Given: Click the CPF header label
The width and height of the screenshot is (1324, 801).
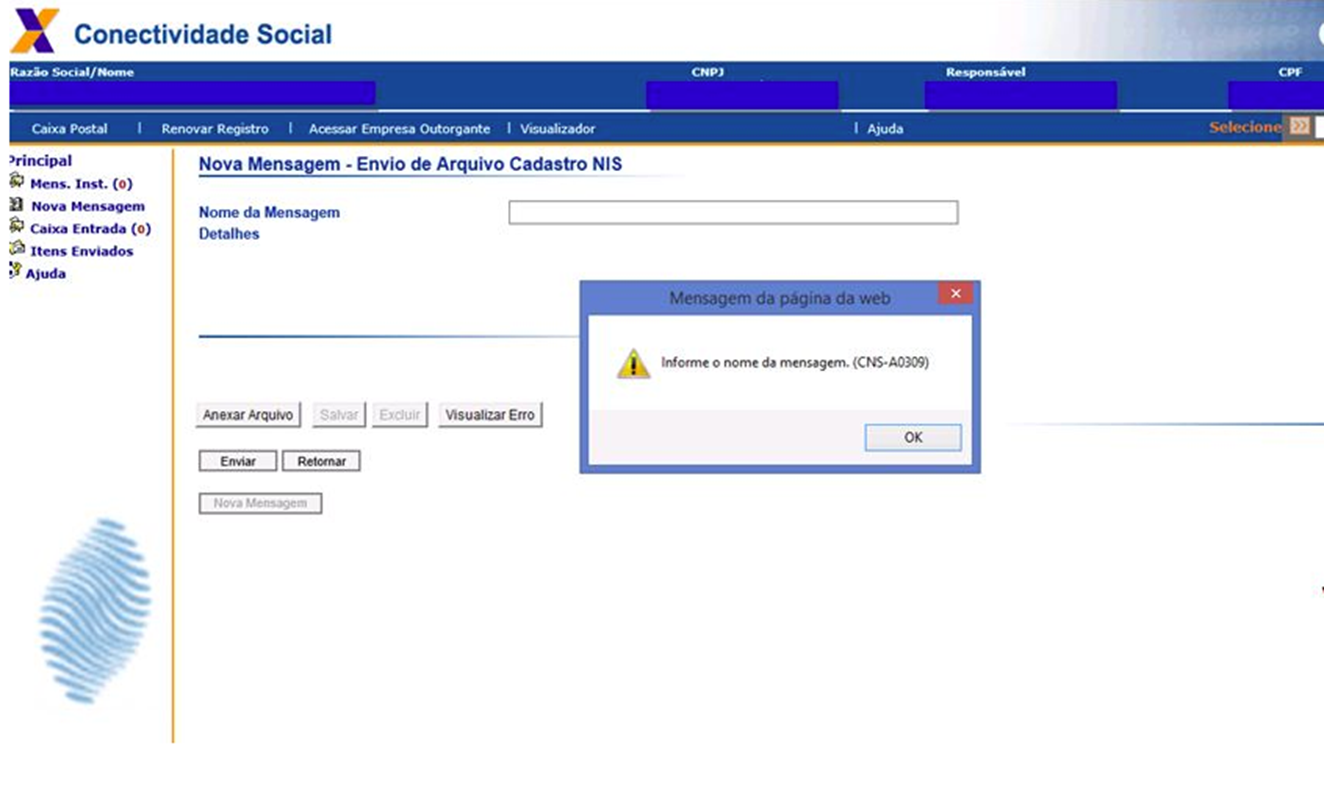Looking at the screenshot, I should 1290,72.
